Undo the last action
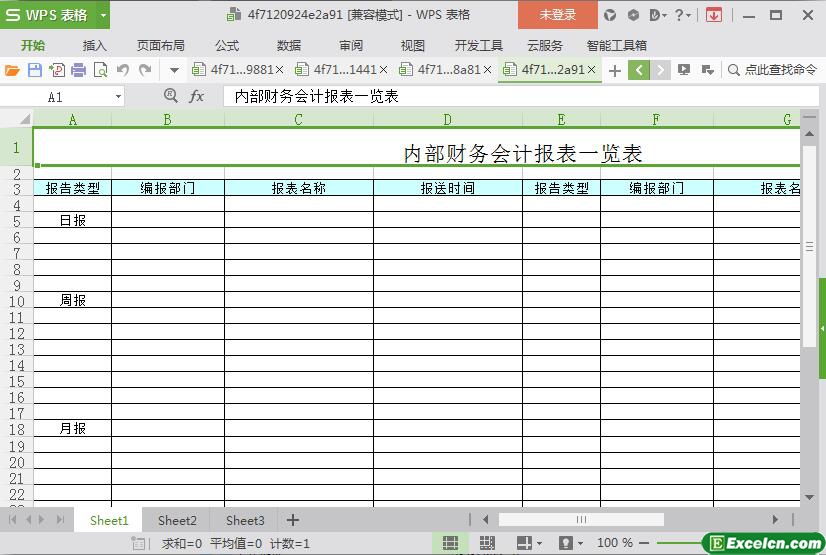 pos(123,70)
